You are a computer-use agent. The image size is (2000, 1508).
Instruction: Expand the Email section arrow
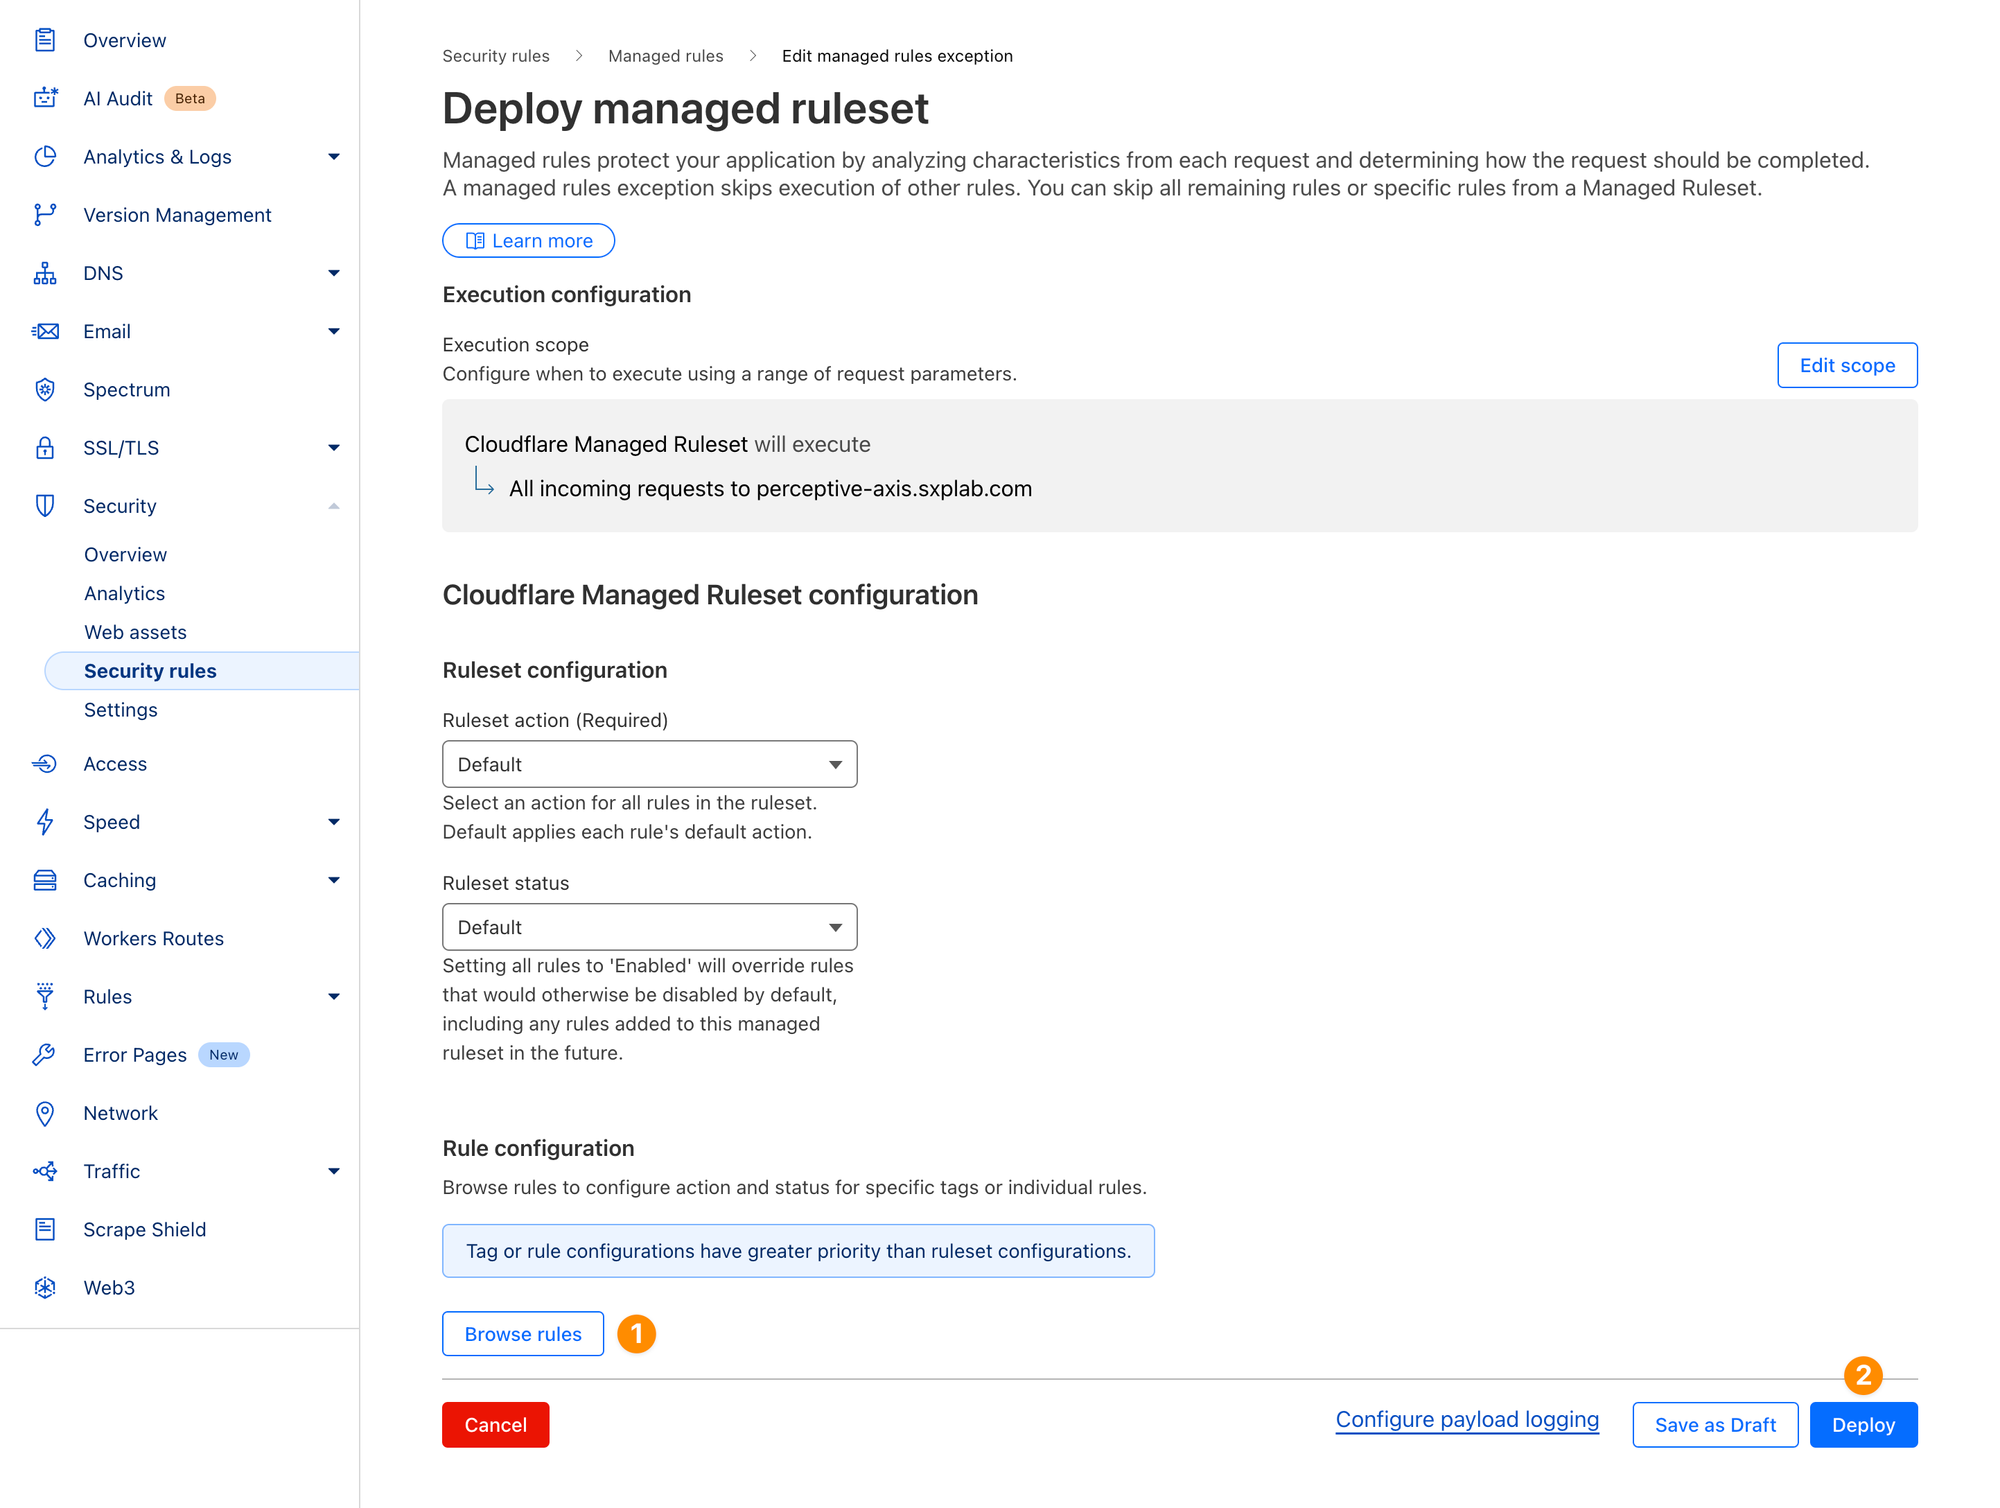334,331
